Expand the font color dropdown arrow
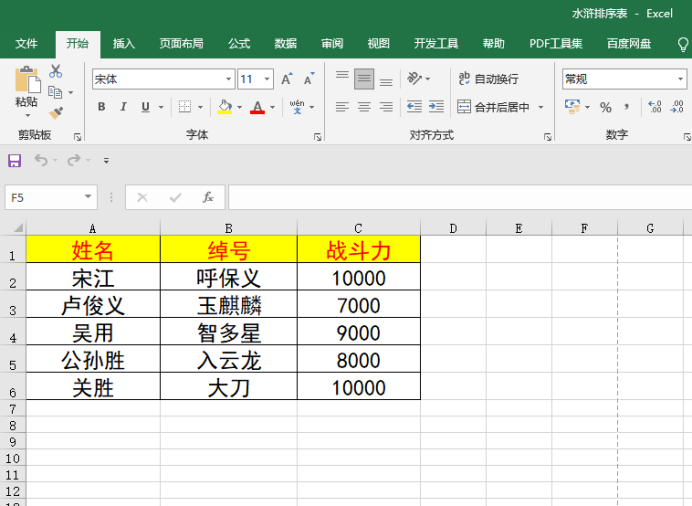The width and height of the screenshot is (692, 506). point(272,107)
